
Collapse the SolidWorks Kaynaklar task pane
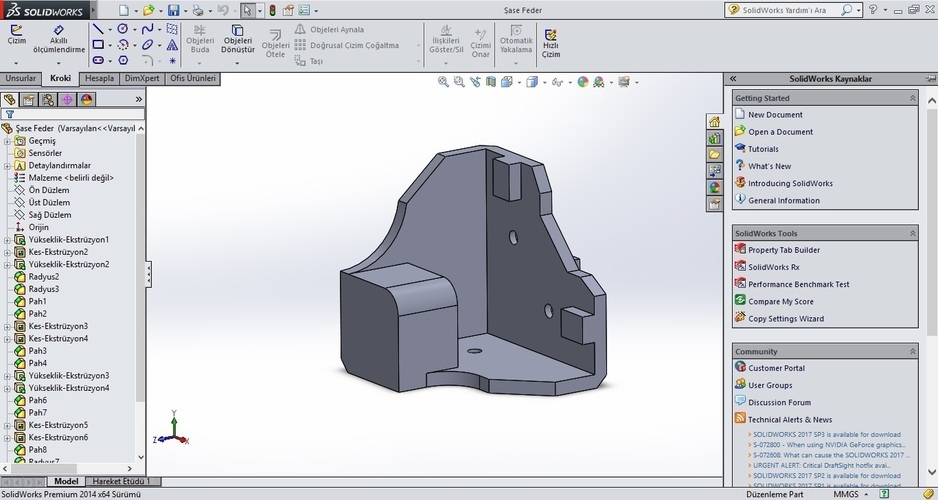click(x=733, y=79)
